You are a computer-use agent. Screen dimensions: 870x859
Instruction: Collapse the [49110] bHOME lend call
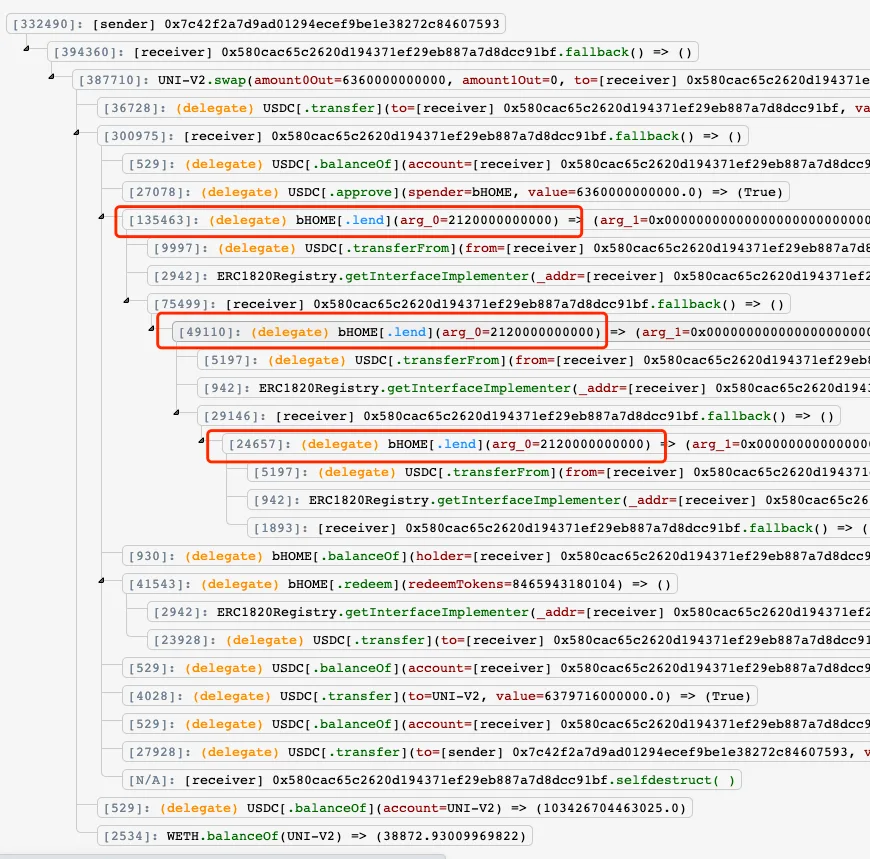tap(151, 329)
